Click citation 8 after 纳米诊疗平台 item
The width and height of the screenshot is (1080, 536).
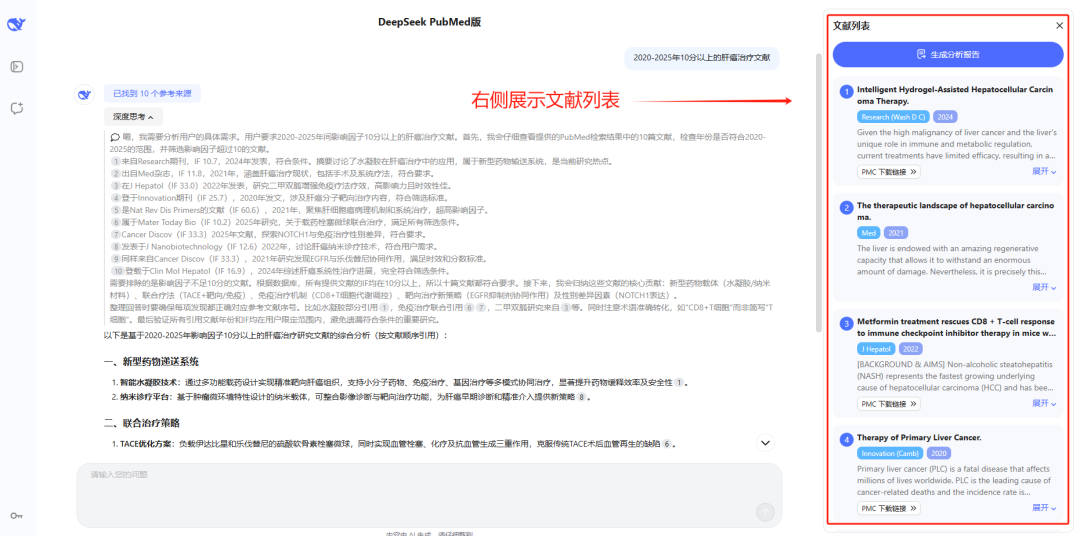point(581,398)
